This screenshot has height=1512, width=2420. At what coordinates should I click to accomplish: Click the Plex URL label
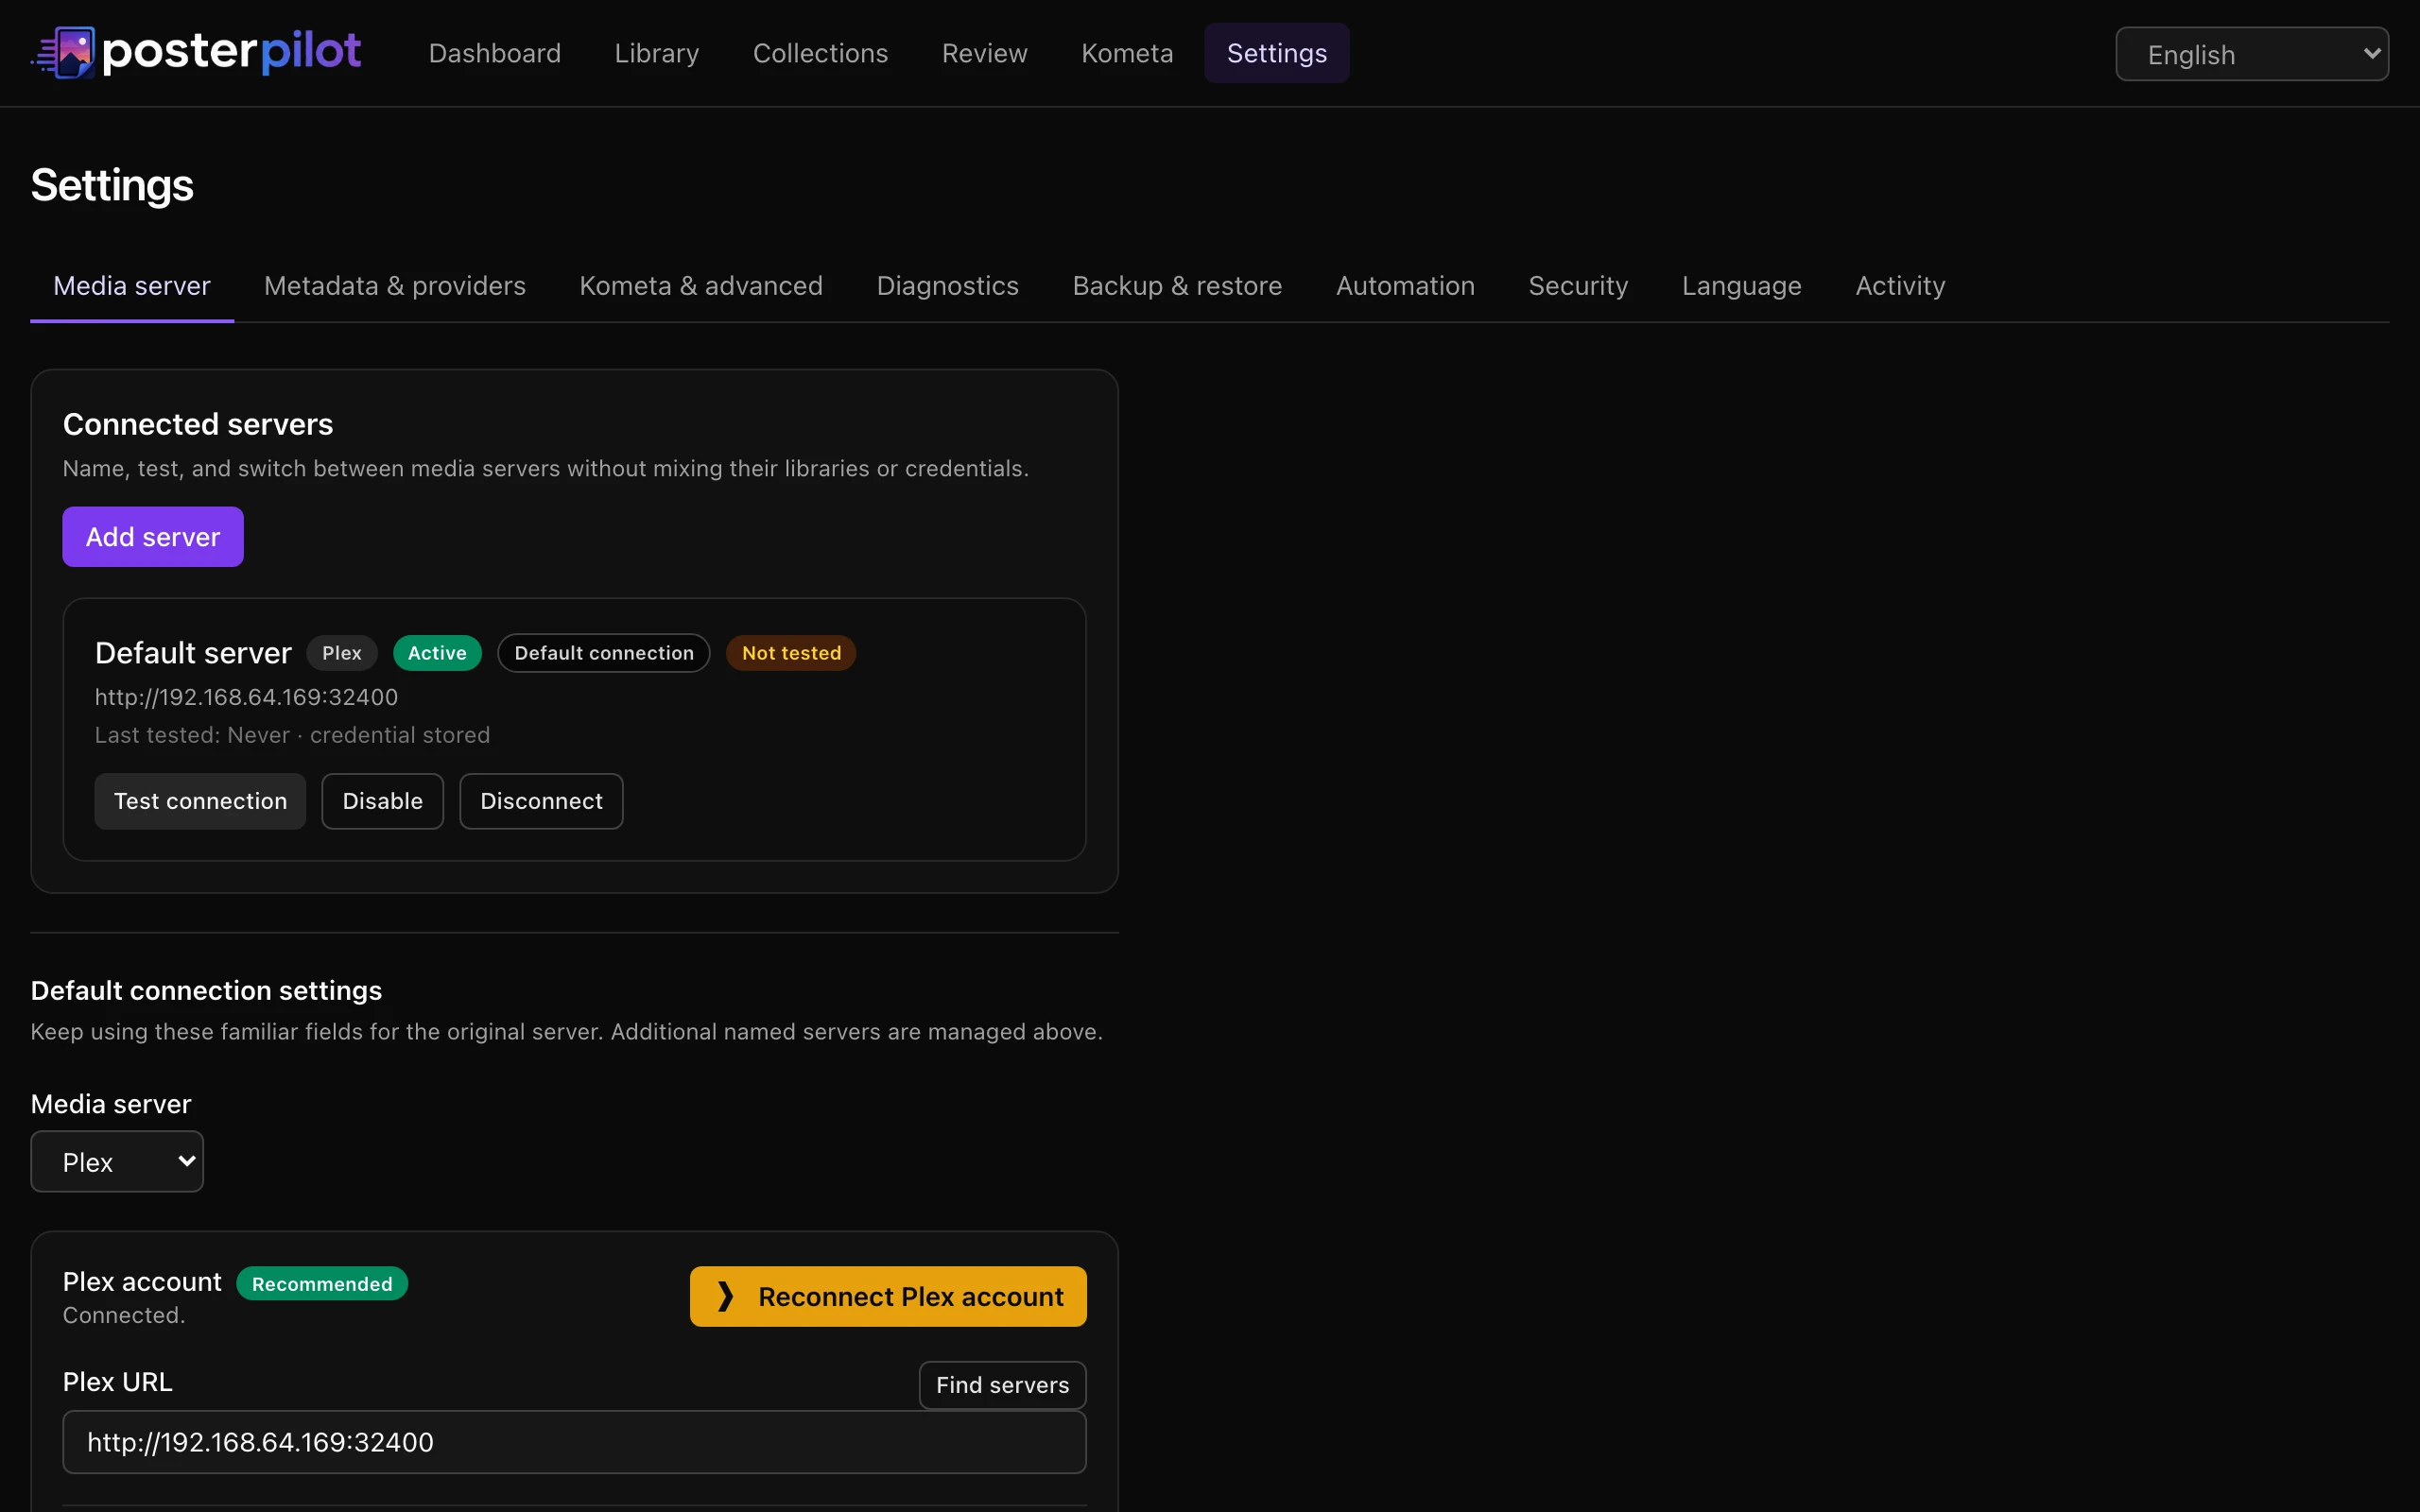117,1382
